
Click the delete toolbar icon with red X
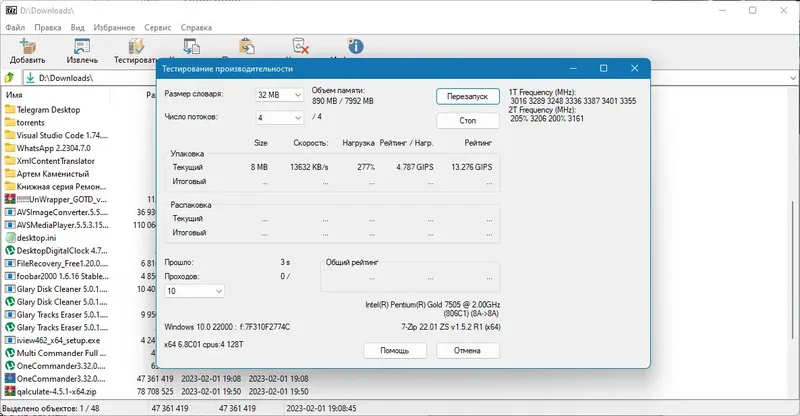[x=300, y=47]
